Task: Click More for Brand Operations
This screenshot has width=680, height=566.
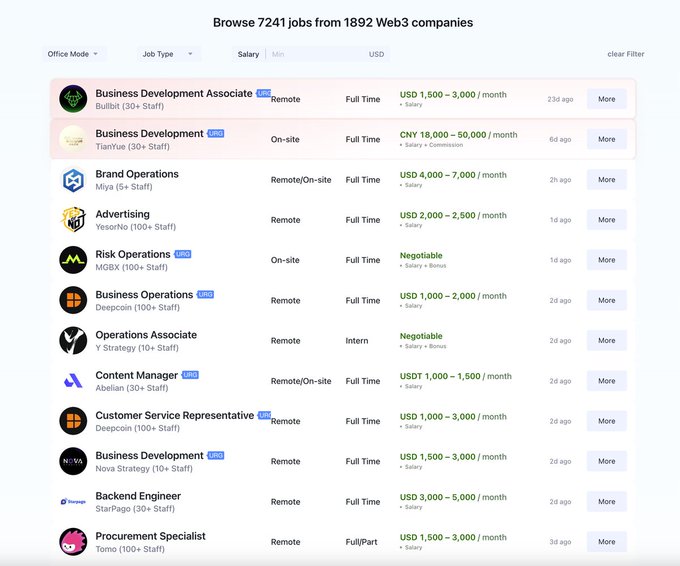Action: pos(607,180)
